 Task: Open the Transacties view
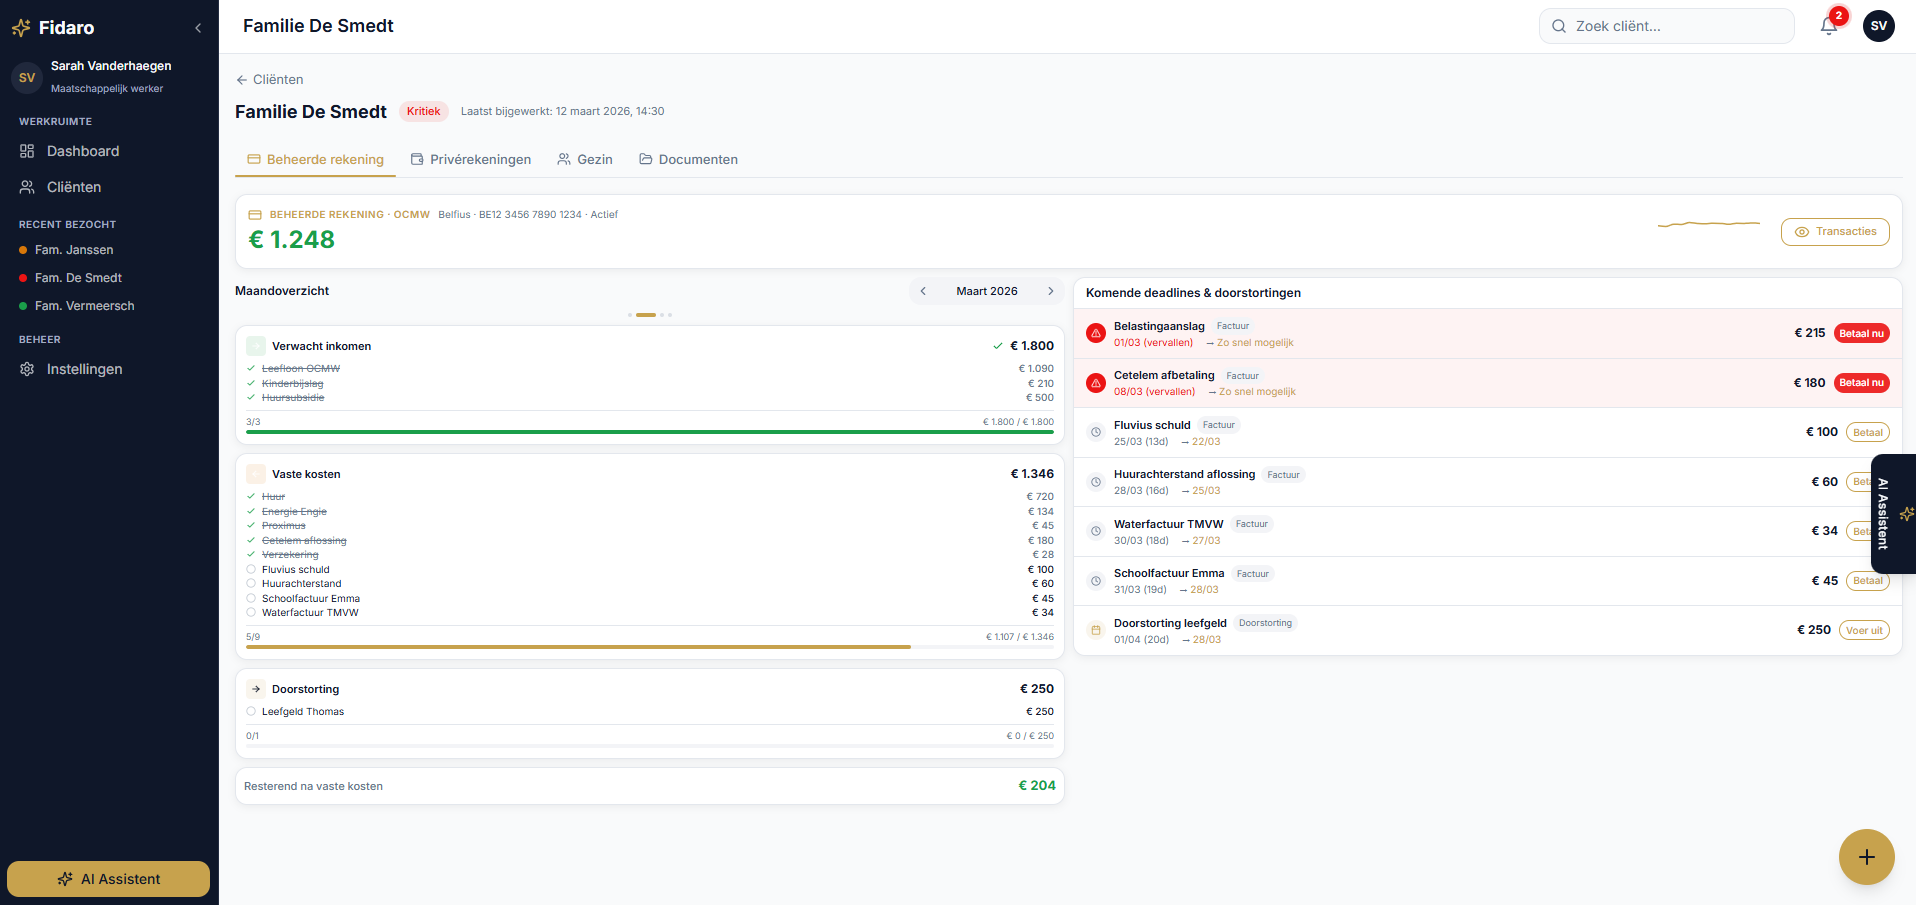(x=1834, y=232)
